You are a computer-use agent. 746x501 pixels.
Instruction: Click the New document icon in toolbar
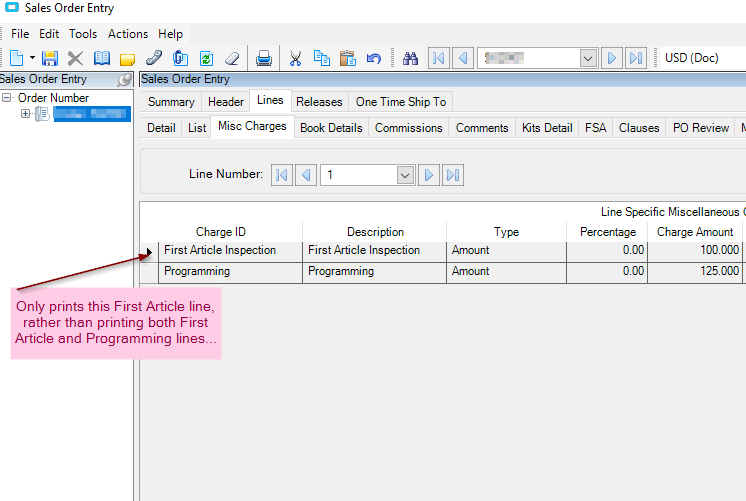tap(16, 59)
